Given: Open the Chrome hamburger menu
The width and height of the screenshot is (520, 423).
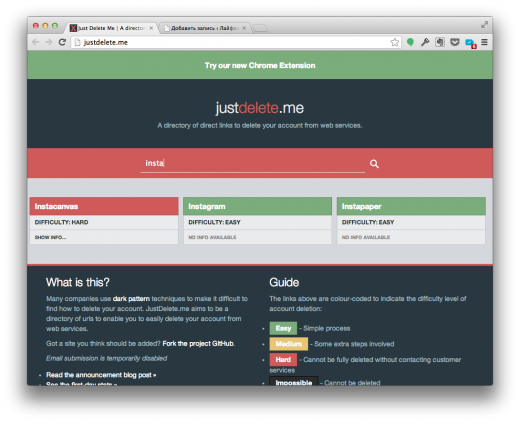Looking at the screenshot, I should pyautogui.click(x=484, y=42).
